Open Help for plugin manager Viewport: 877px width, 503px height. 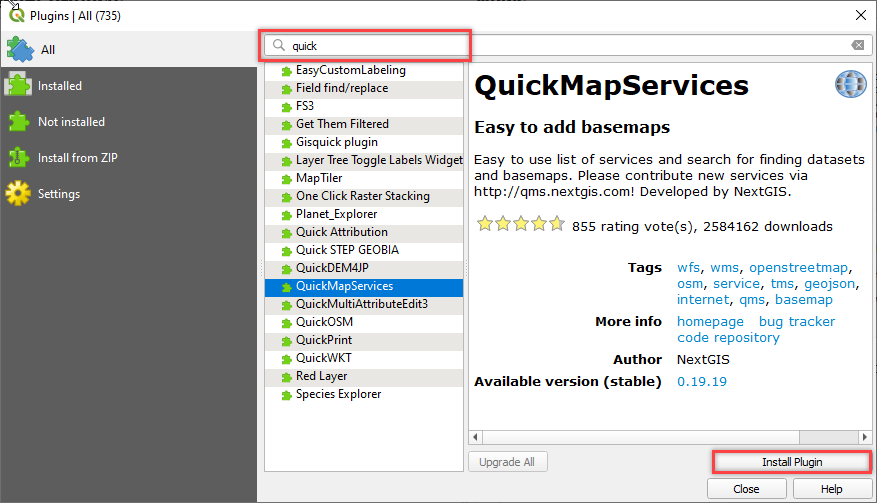click(831, 489)
